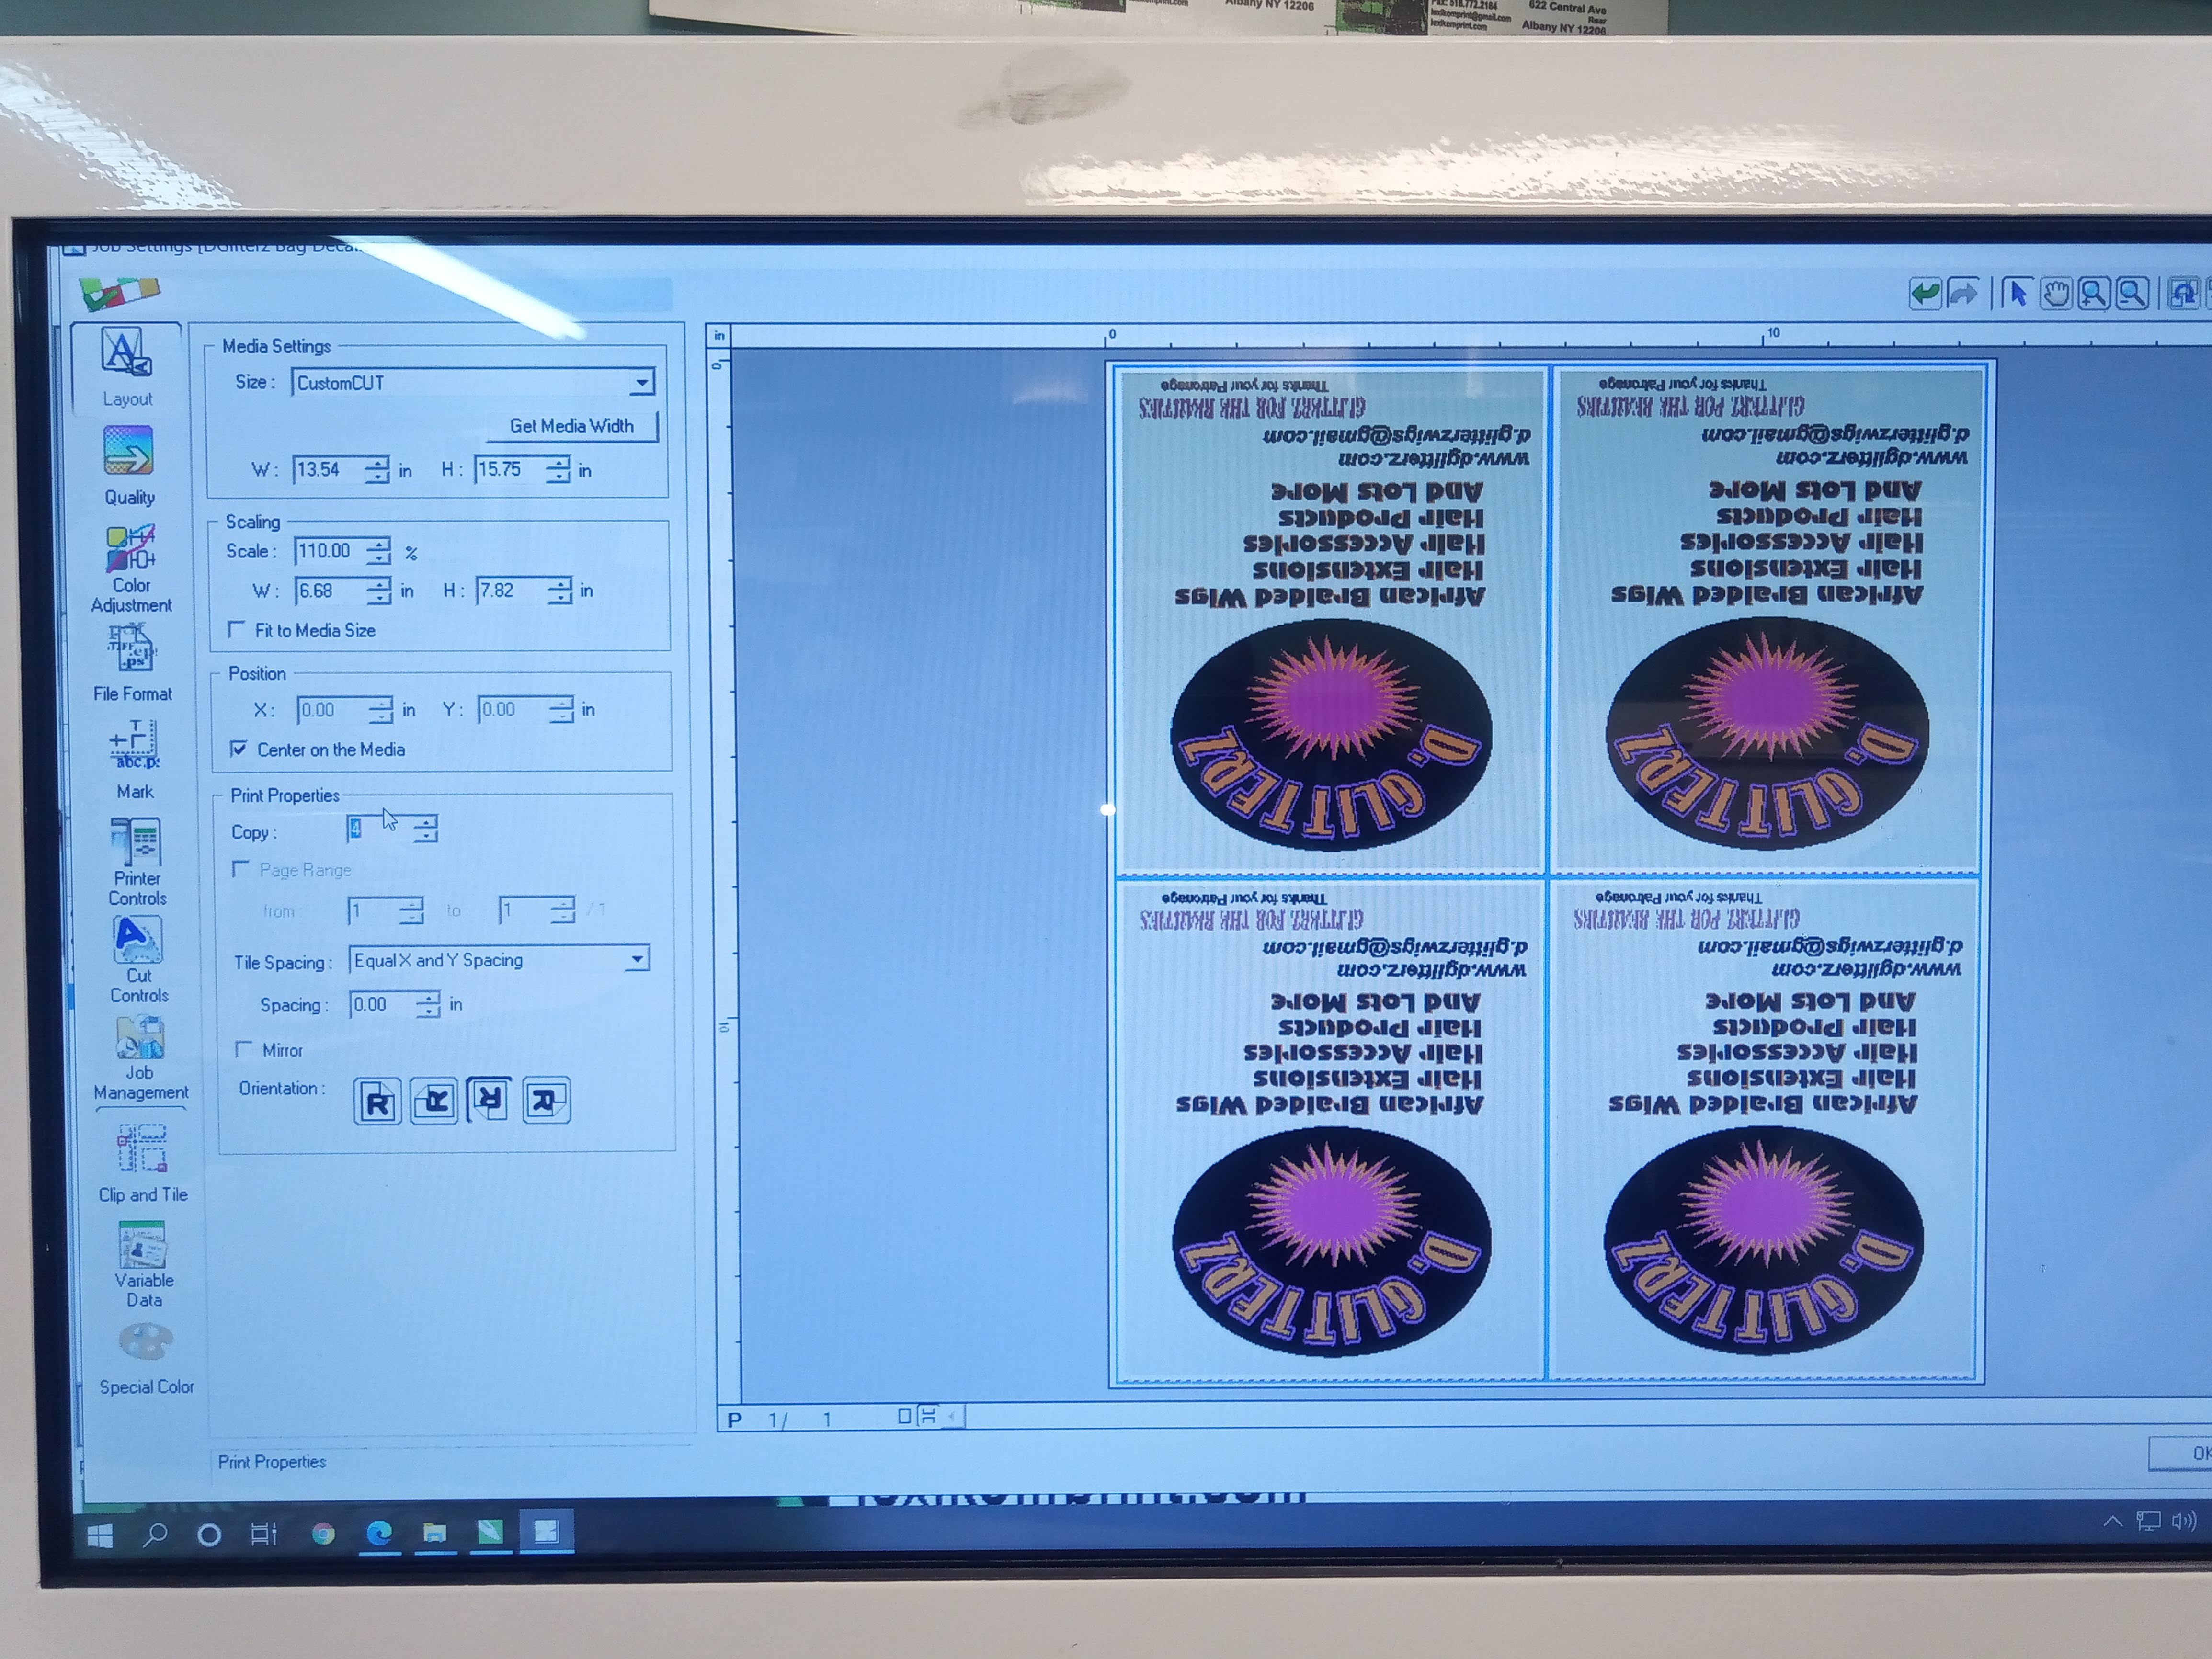Uncheck Center on the Media
This screenshot has width=2212, height=1659.
[239, 749]
